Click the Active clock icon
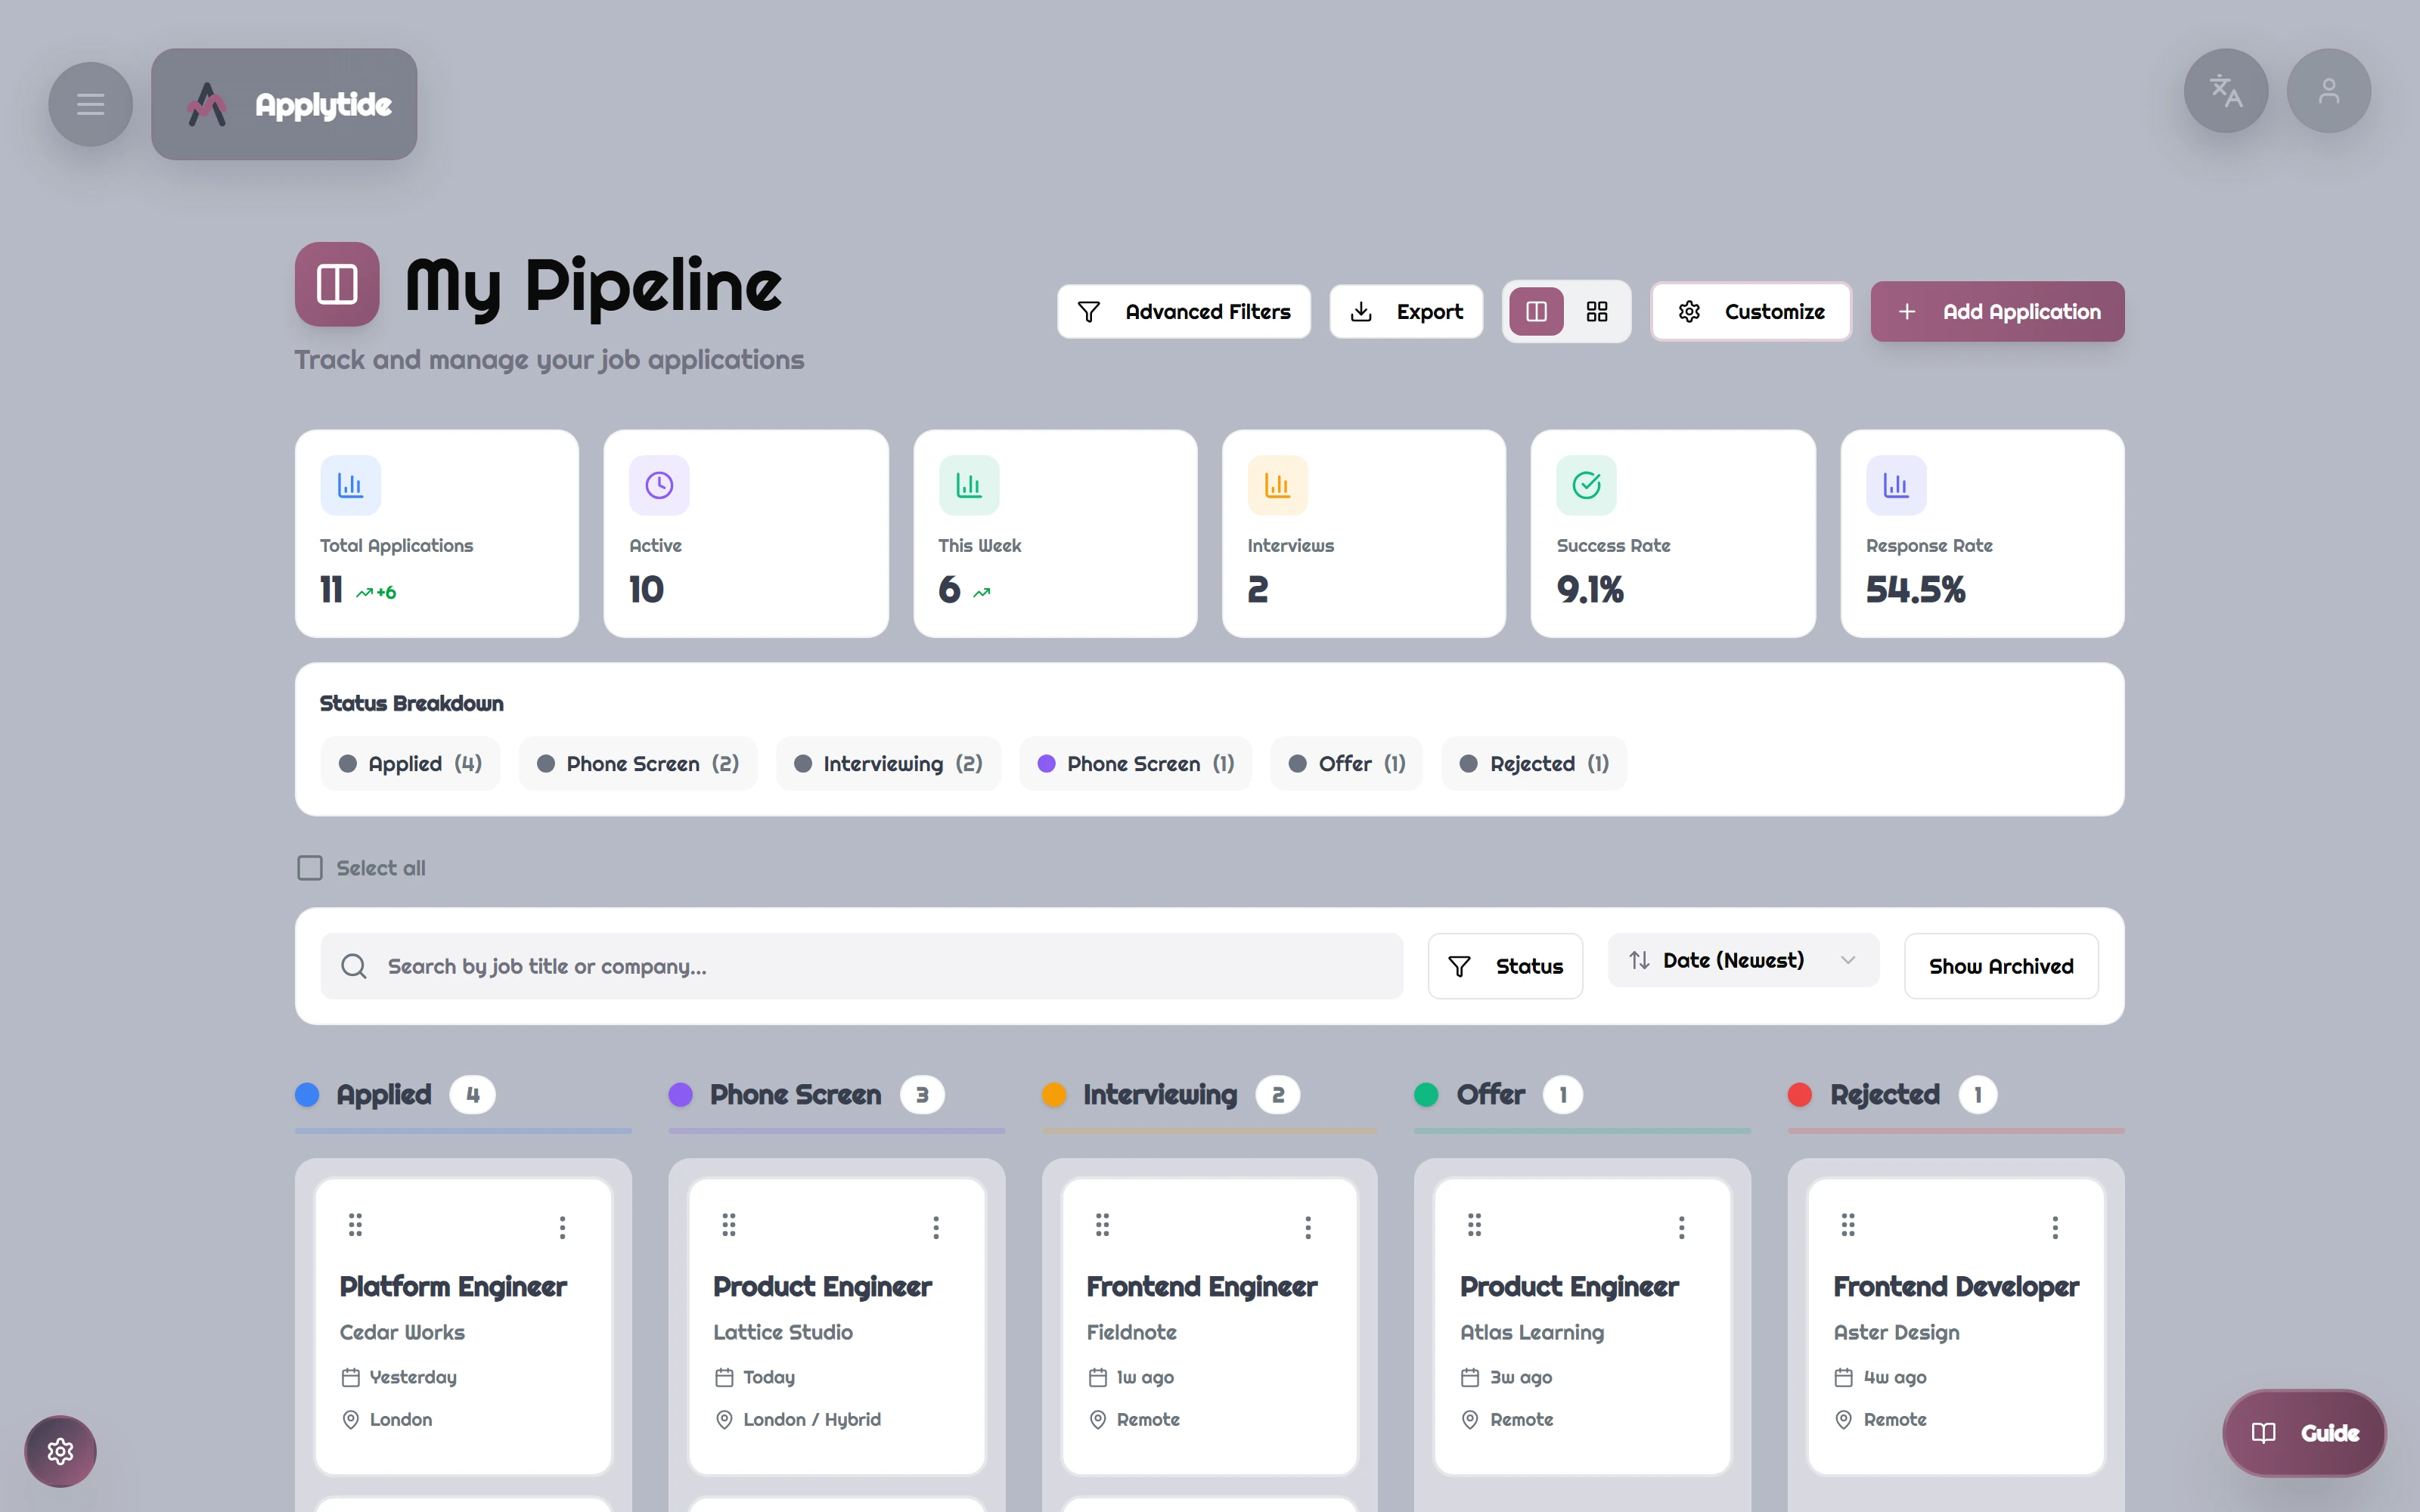 [x=659, y=485]
